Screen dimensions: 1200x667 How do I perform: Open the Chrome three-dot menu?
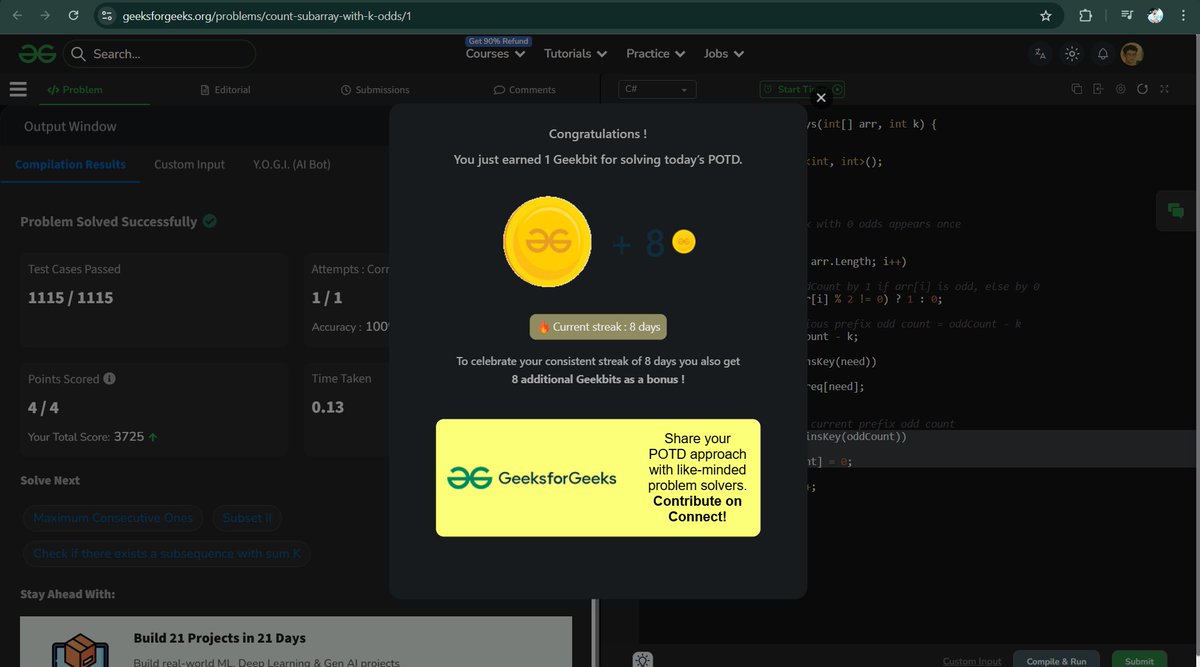coord(1183,16)
